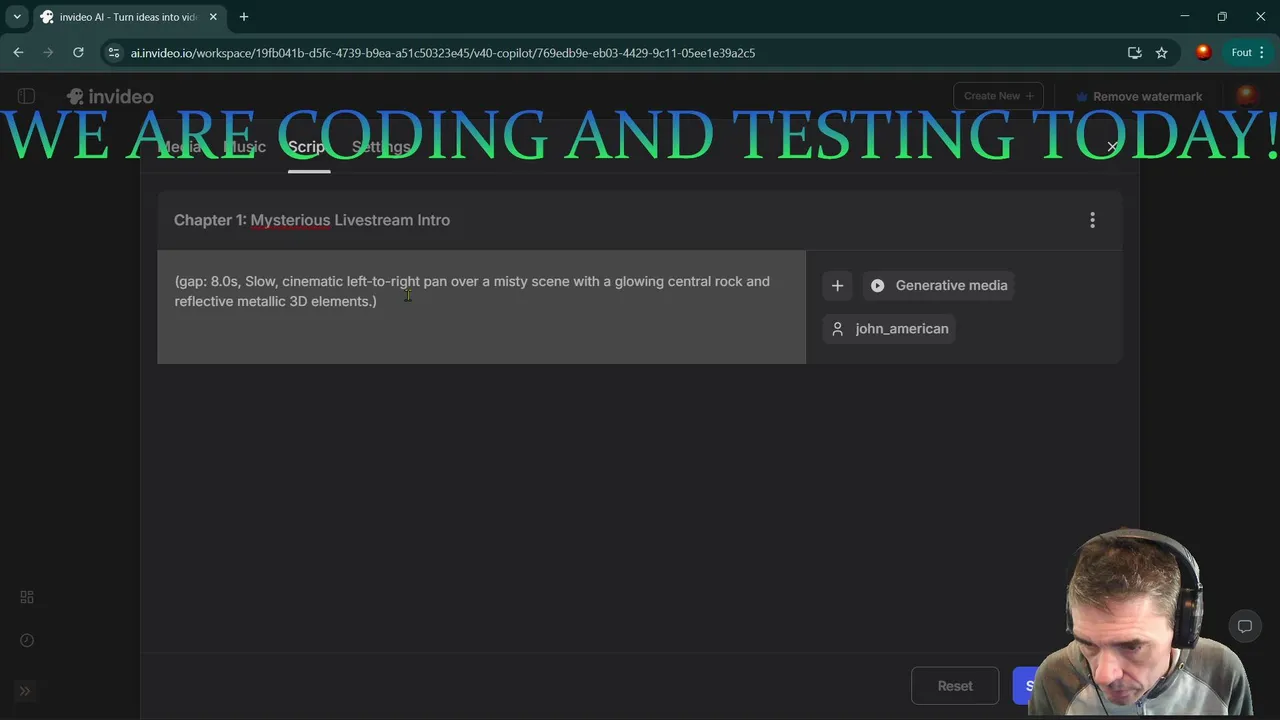Open the Fout profile button
The width and height of the screenshot is (1280, 720).
point(1241,53)
